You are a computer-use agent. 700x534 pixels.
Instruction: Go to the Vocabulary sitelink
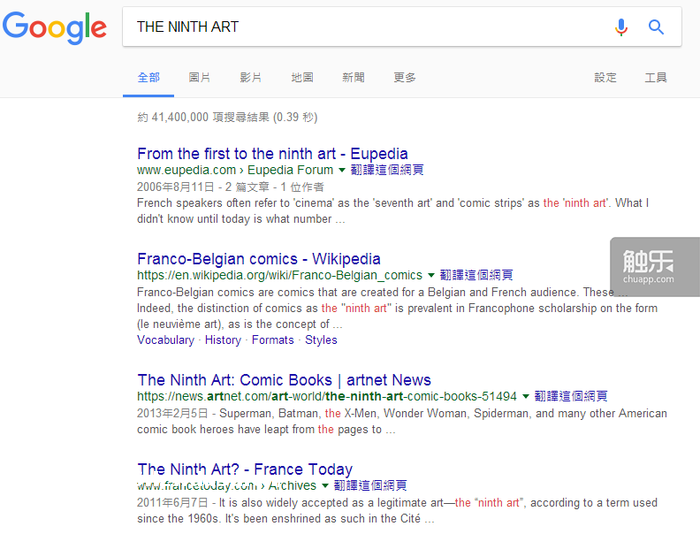click(165, 340)
